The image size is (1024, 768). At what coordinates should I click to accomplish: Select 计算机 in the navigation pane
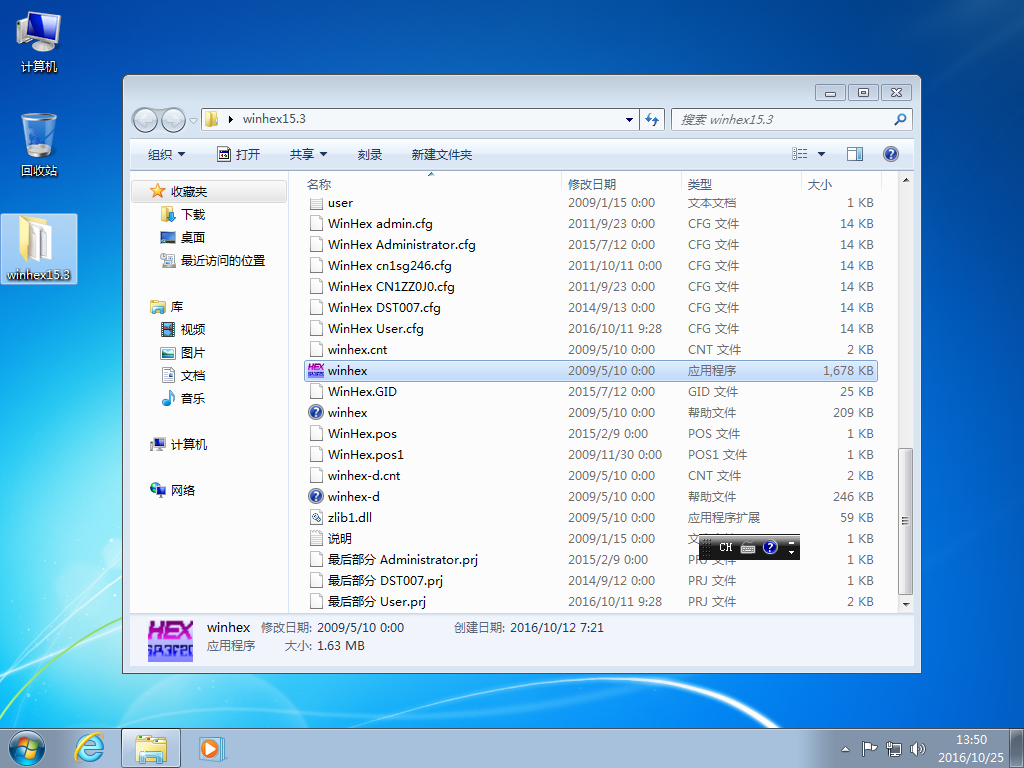(189, 444)
